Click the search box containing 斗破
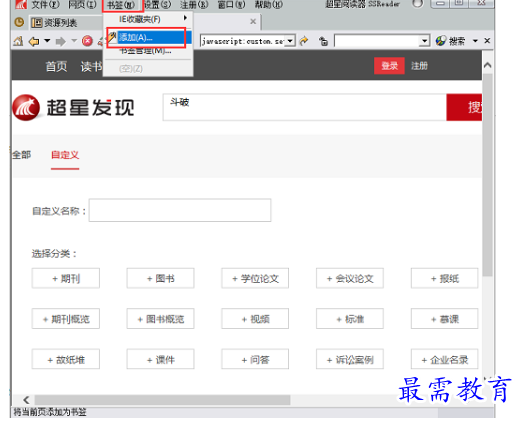Screen dimensions: 520x421 coord(304,107)
